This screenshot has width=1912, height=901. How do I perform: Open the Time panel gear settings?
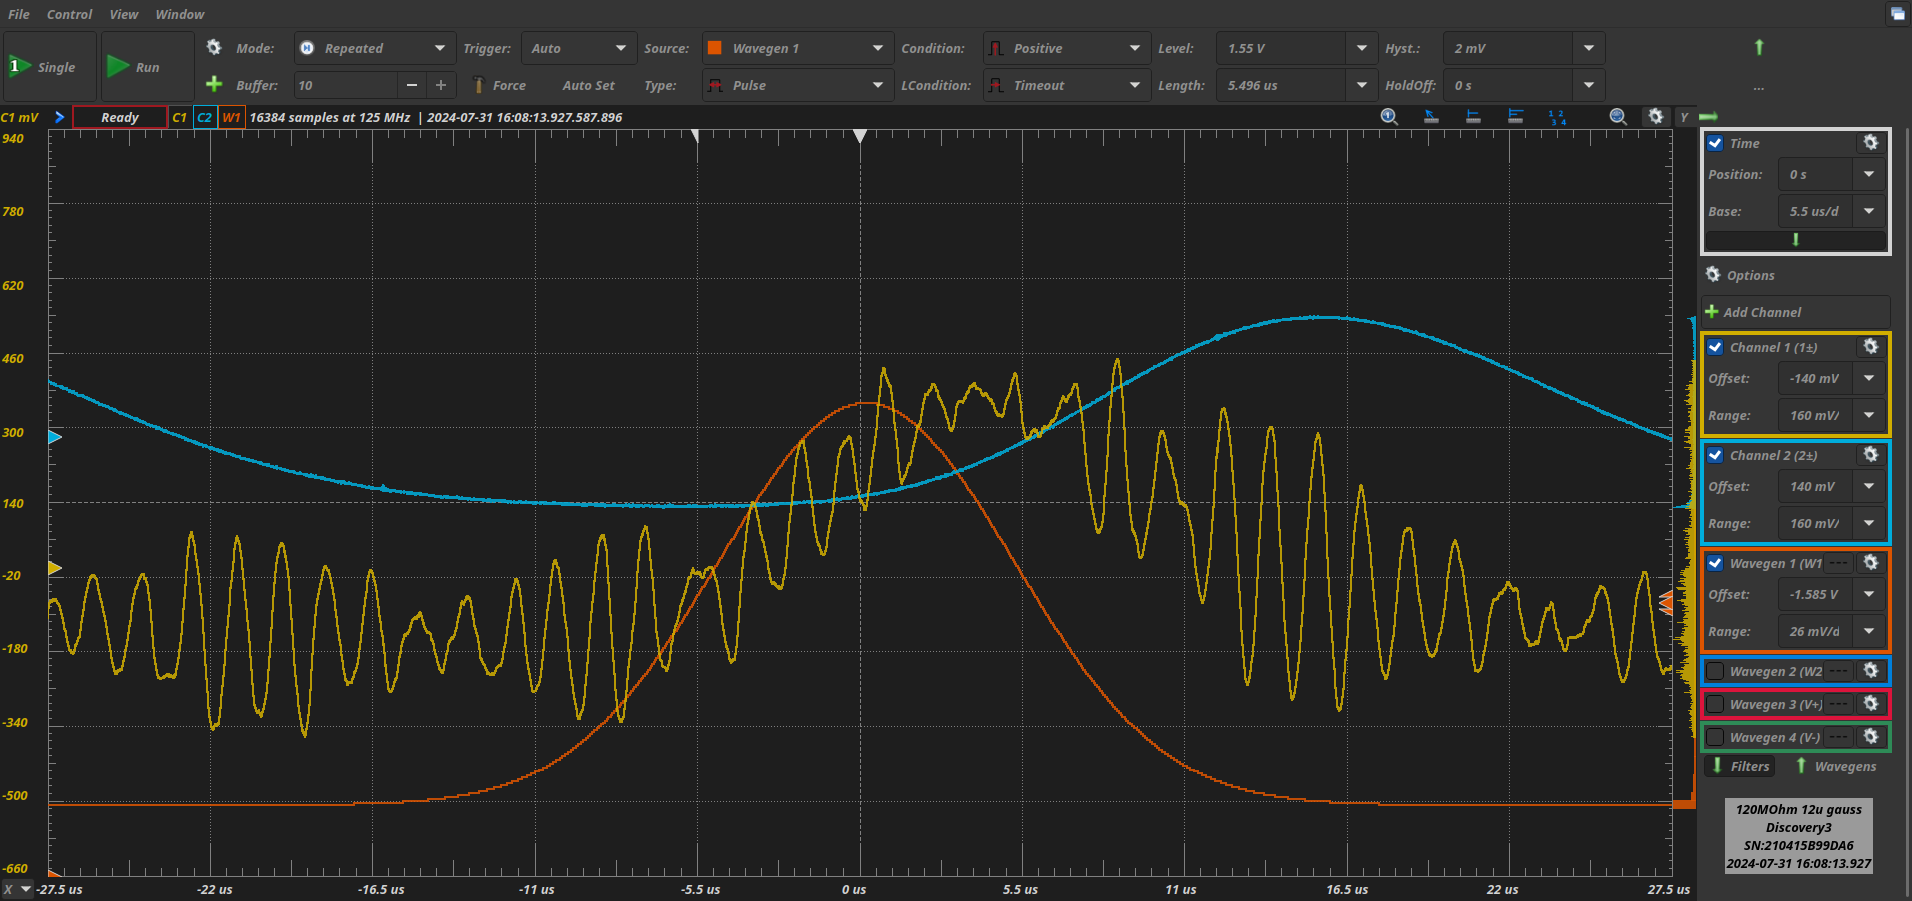[1871, 143]
